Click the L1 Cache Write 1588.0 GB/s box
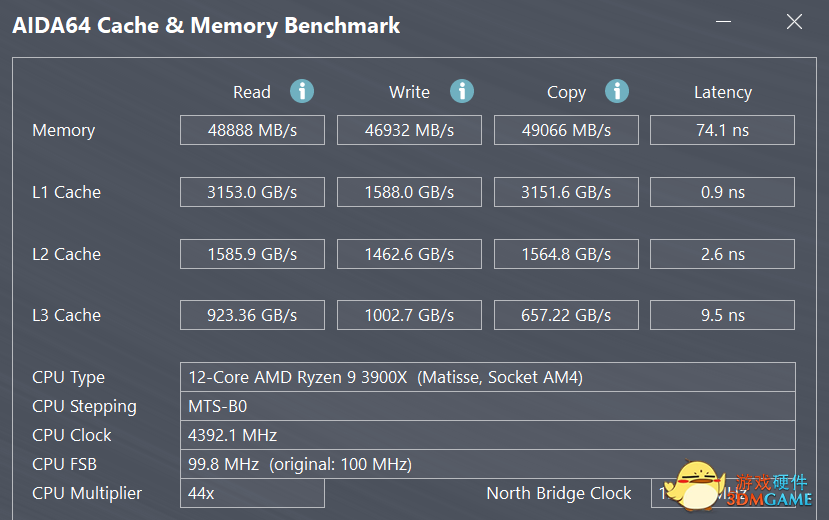 click(409, 192)
